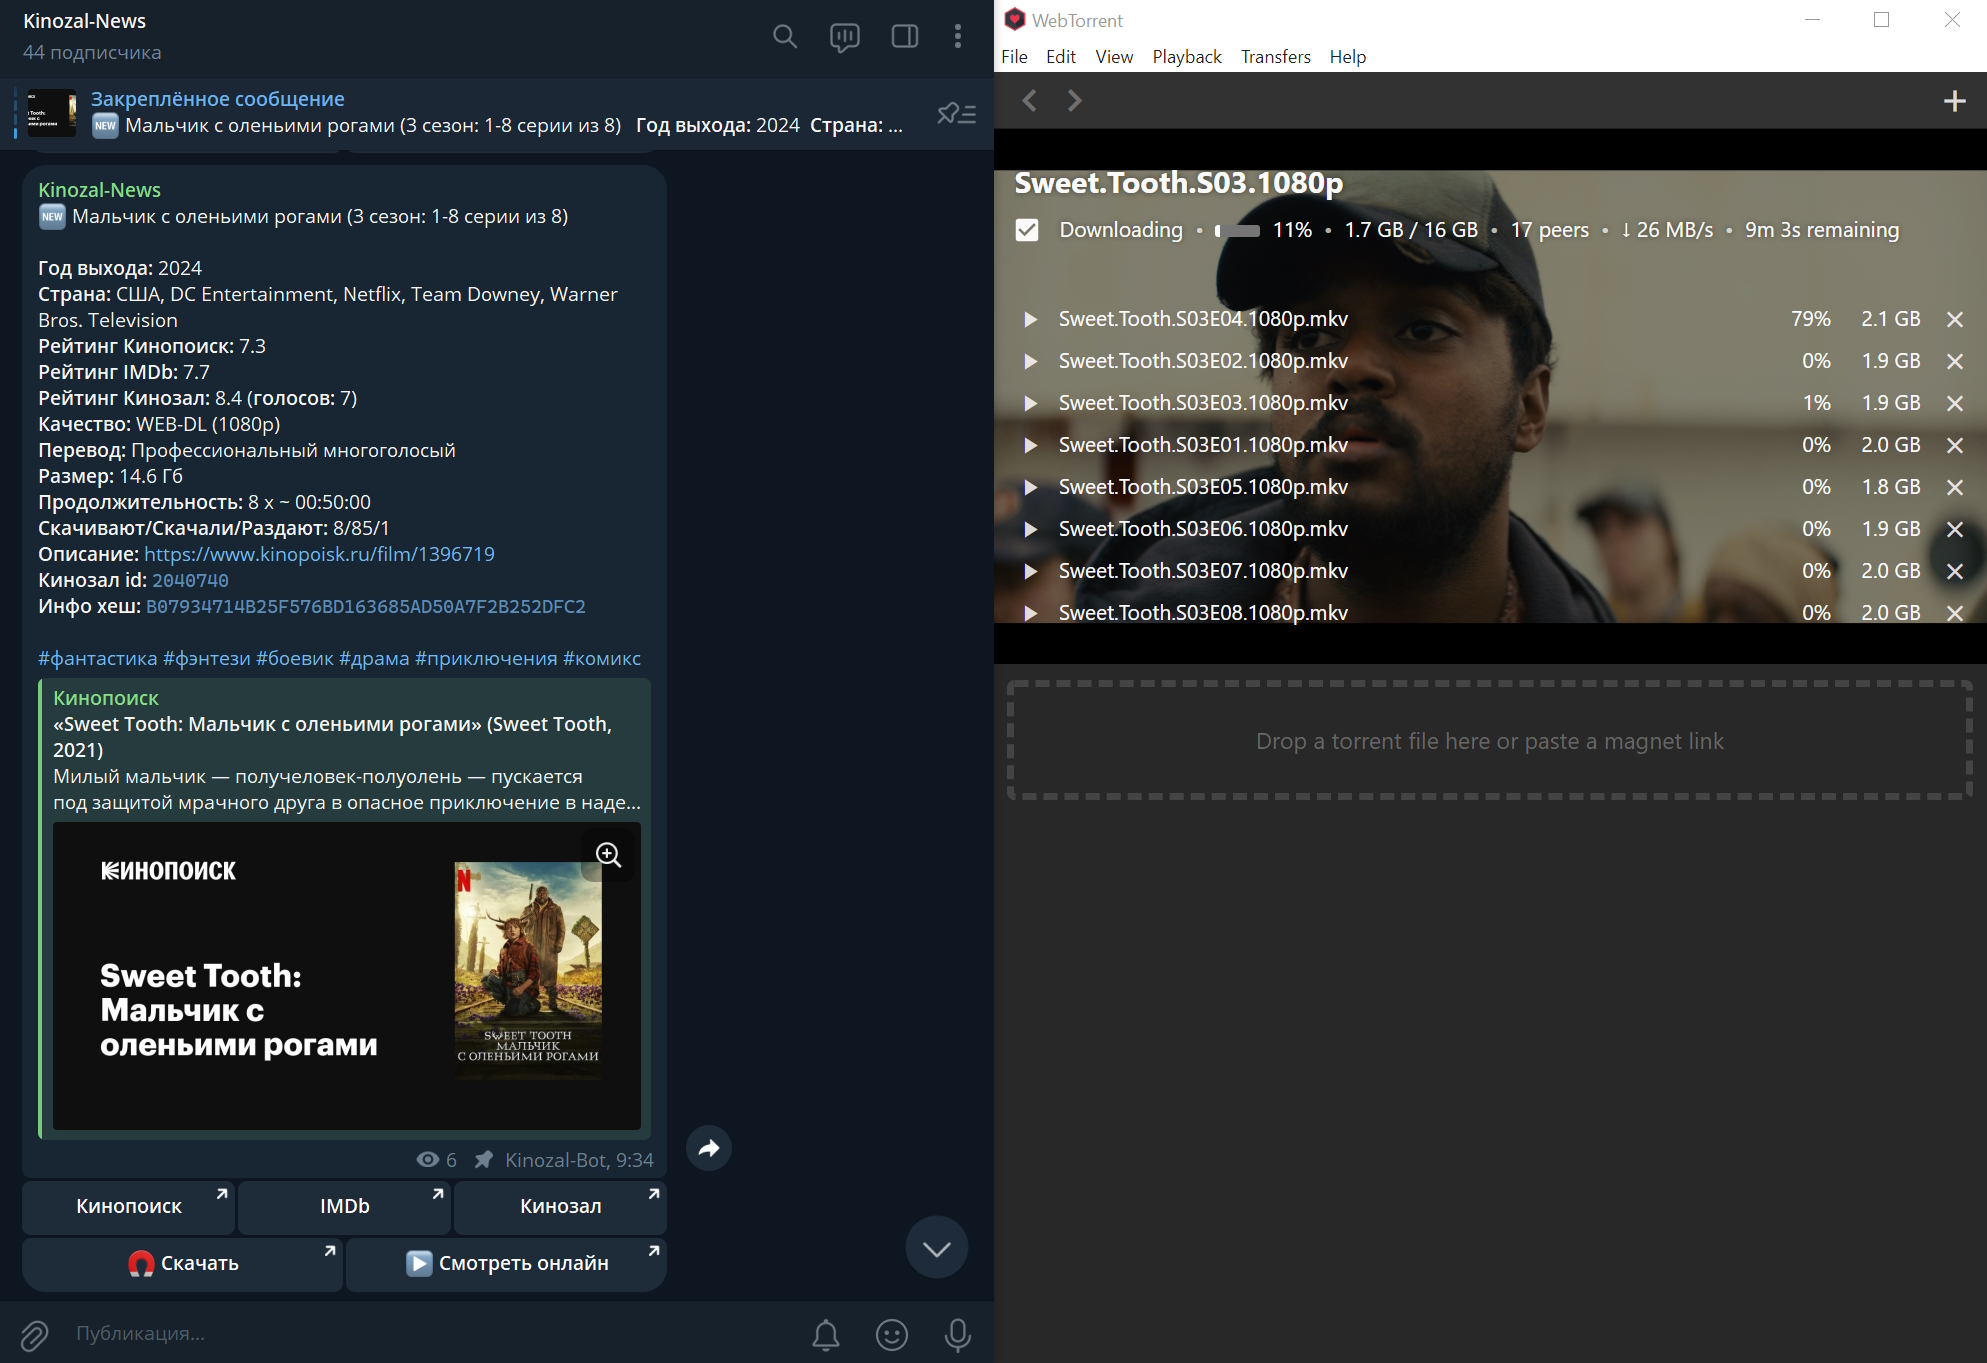Record a voice message
Image resolution: width=1987 pixels, height=1363 pixels.
pyautogui.click(x=958, y=1334)
